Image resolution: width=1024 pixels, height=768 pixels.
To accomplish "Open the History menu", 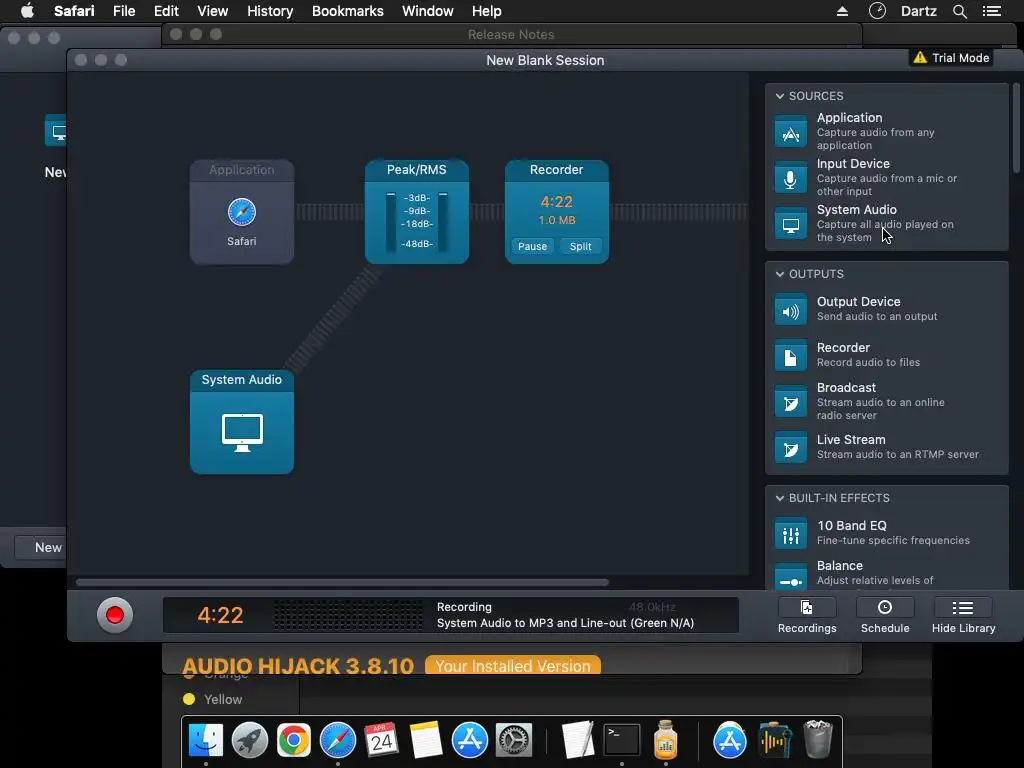I will (270, 11).
